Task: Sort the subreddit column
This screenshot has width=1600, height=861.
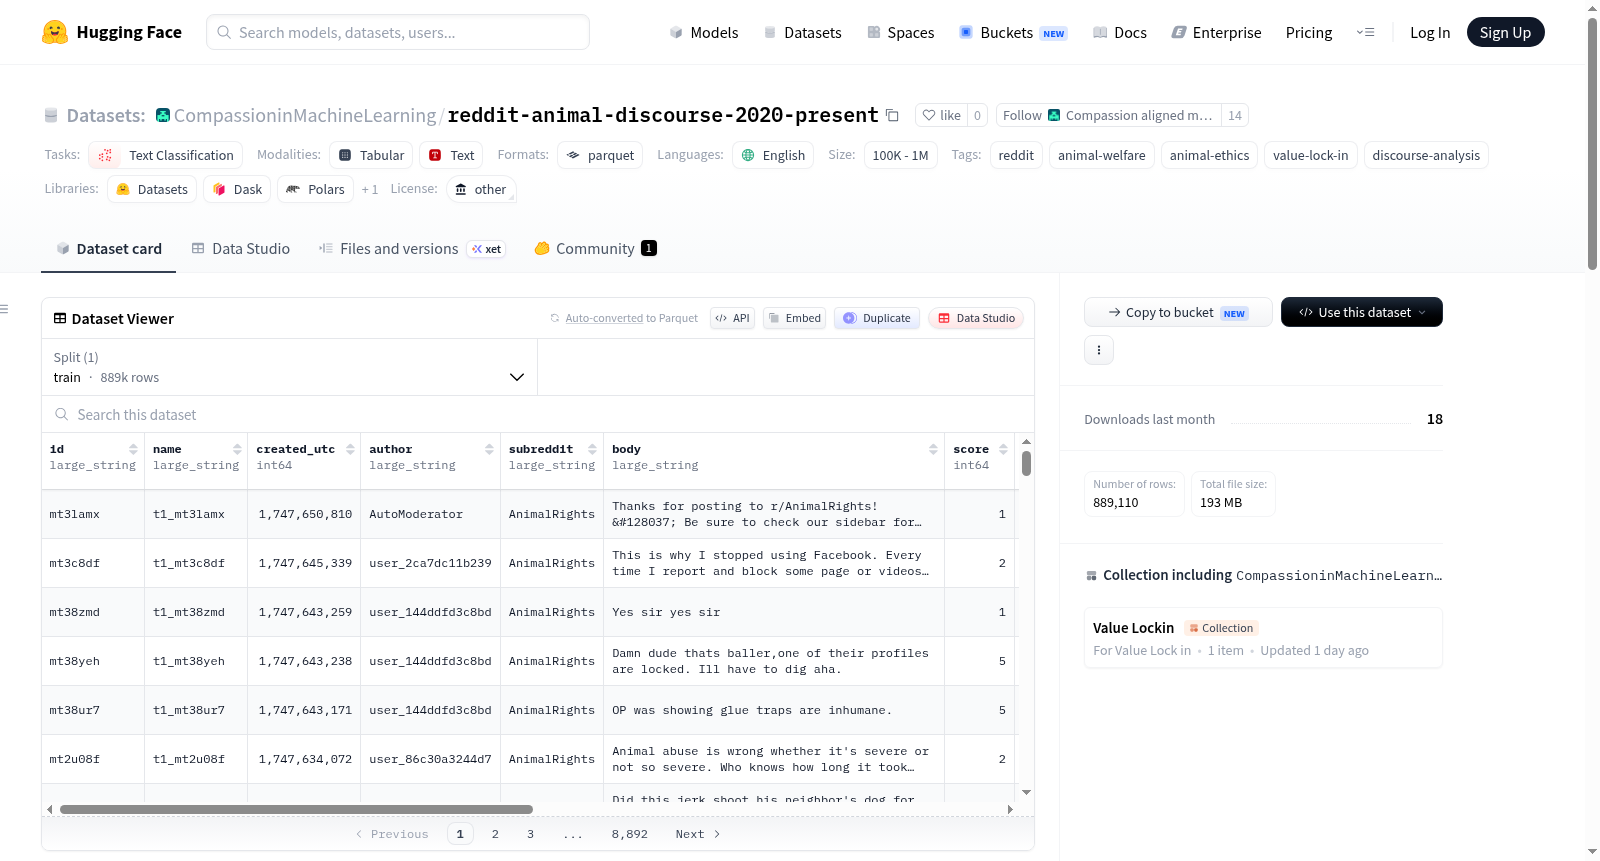Action: (592, 449)
